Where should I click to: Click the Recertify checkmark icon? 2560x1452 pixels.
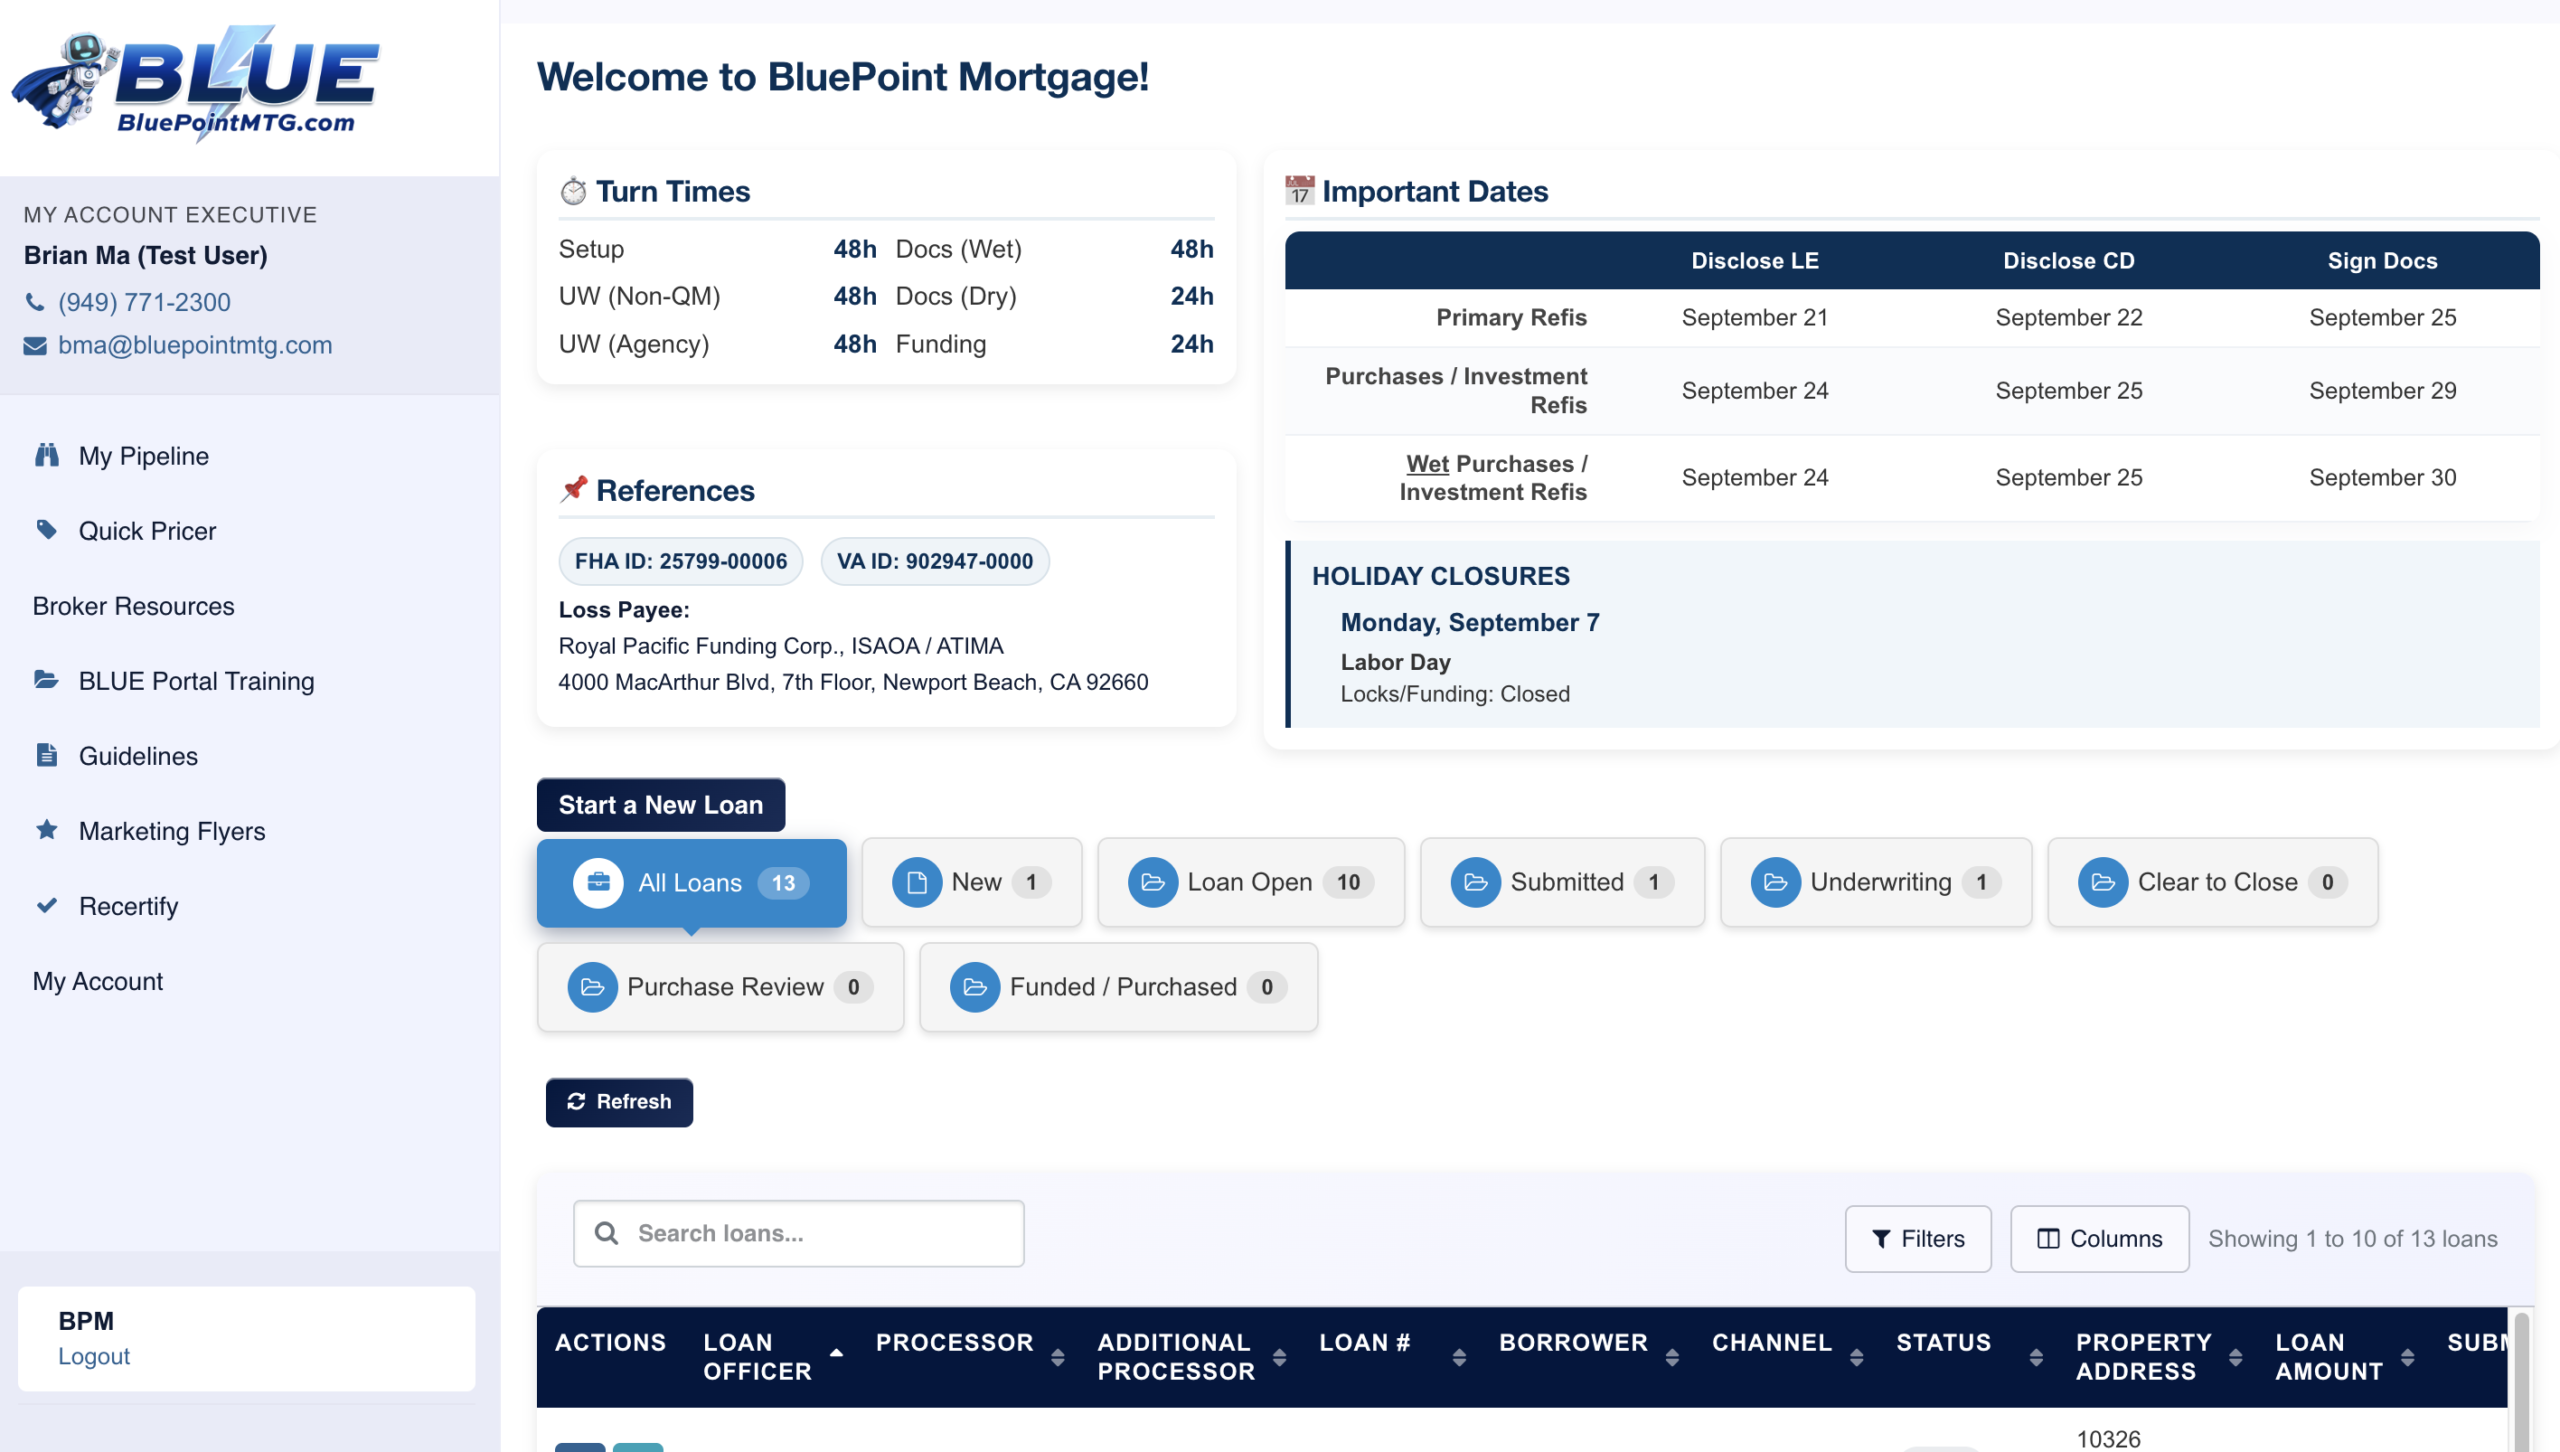pos(46,905)
